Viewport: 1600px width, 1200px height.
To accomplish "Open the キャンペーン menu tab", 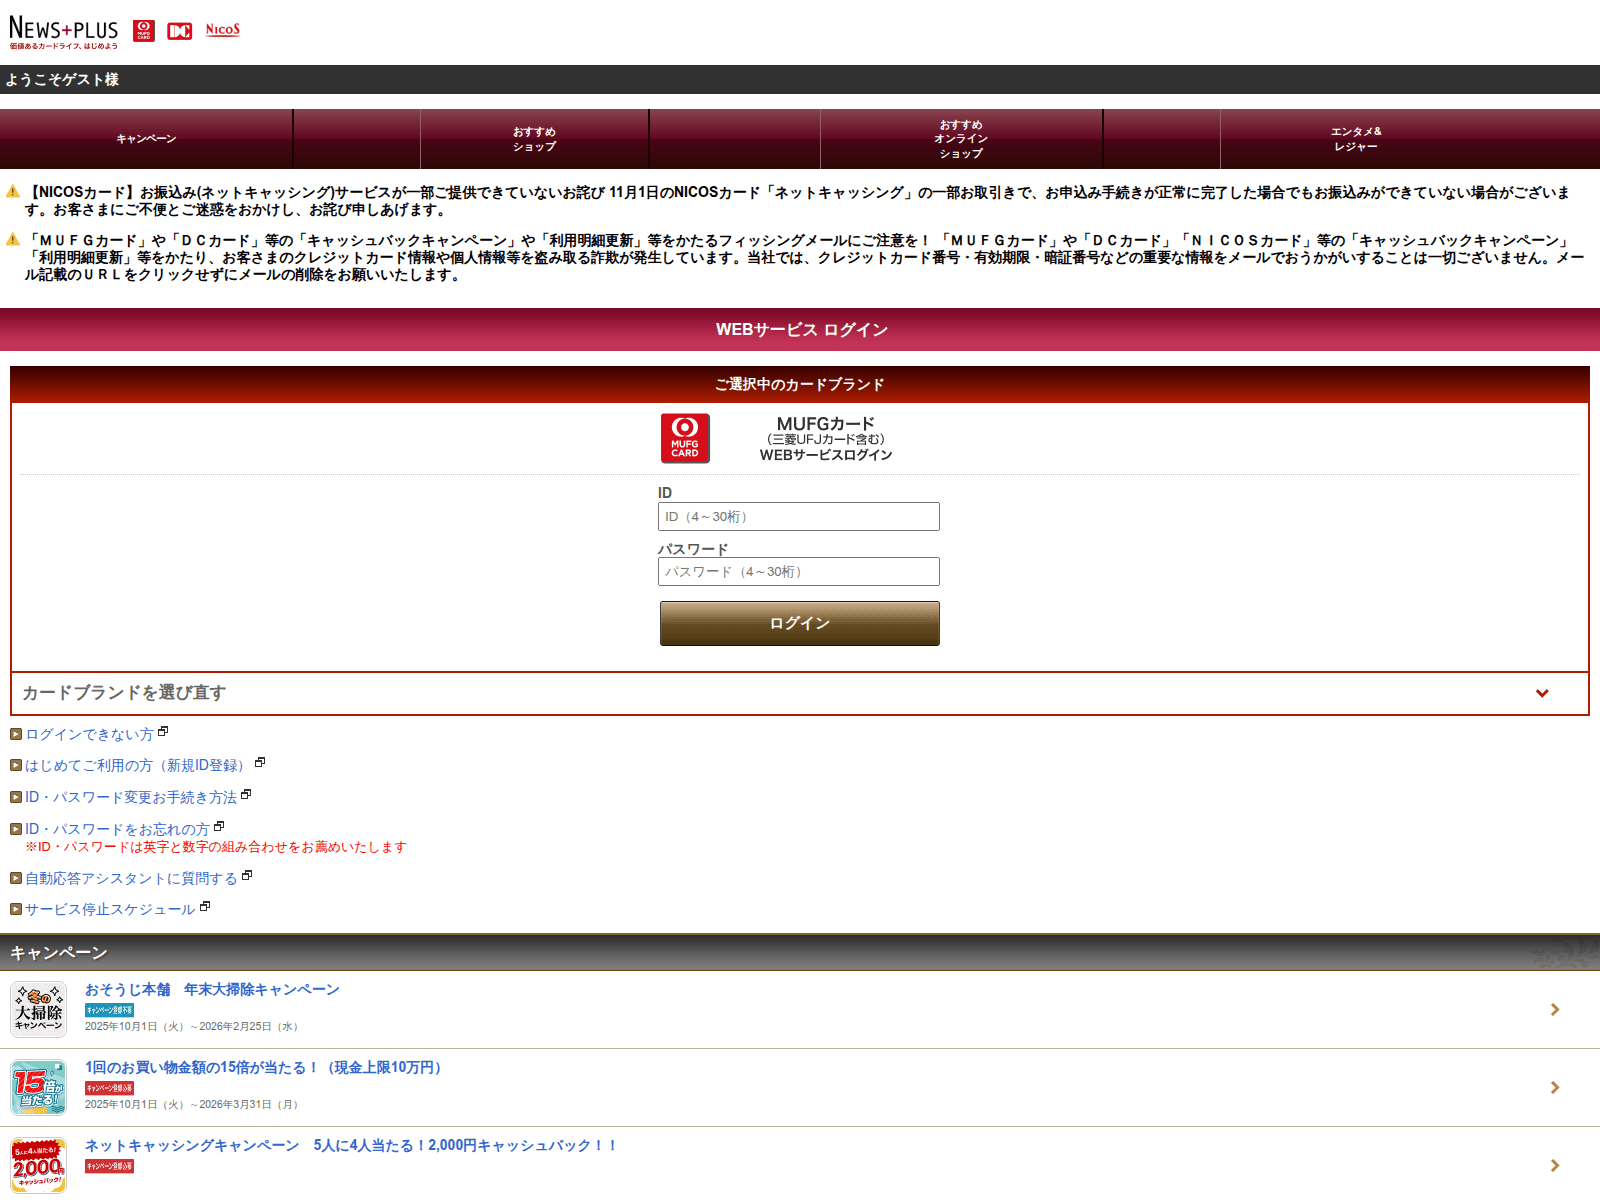I will point(146,139).
